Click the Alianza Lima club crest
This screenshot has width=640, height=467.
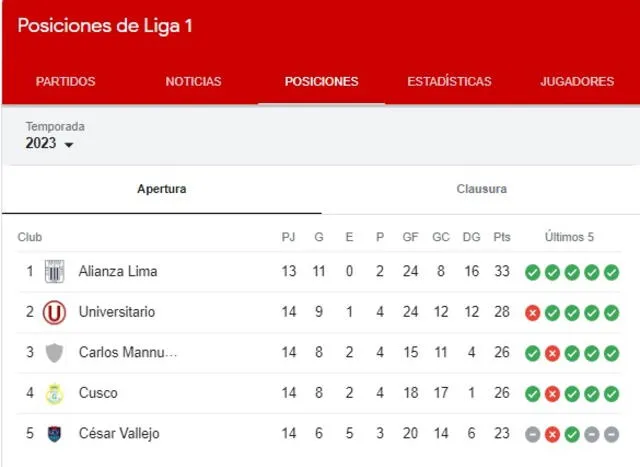(54, 271)
